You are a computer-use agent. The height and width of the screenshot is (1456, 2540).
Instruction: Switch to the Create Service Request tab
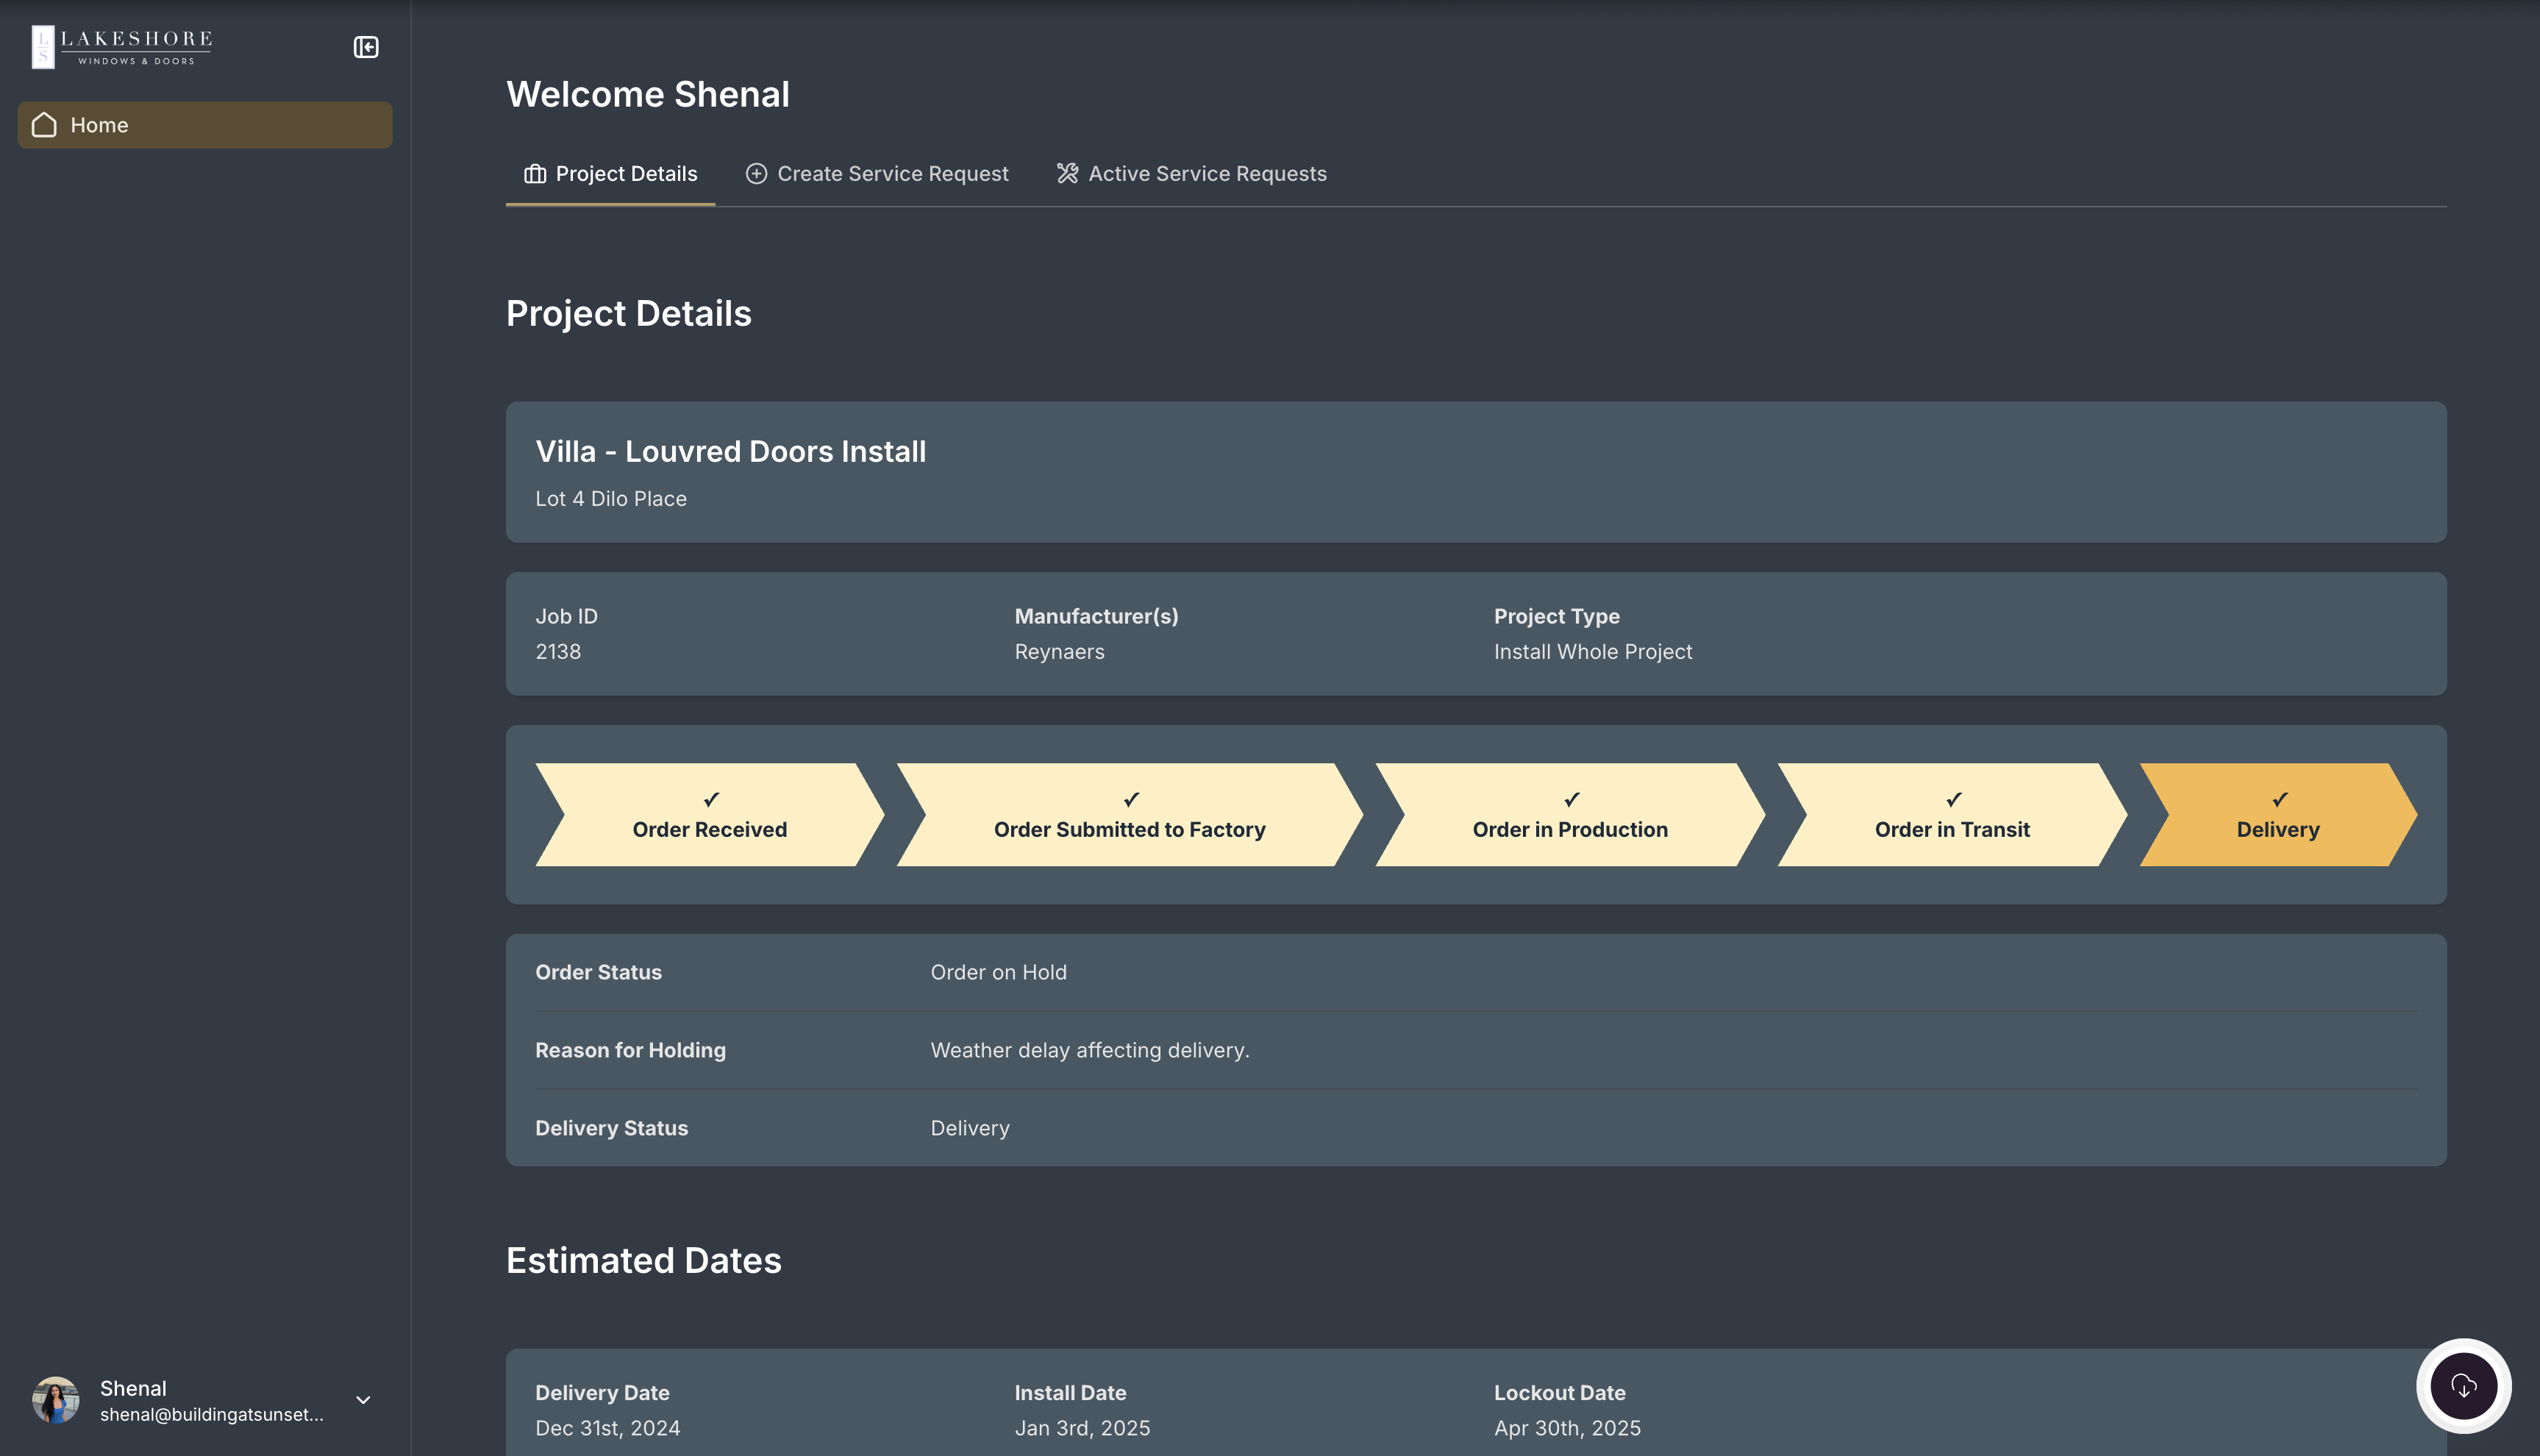pyautogui.click(x=893, y=173)
